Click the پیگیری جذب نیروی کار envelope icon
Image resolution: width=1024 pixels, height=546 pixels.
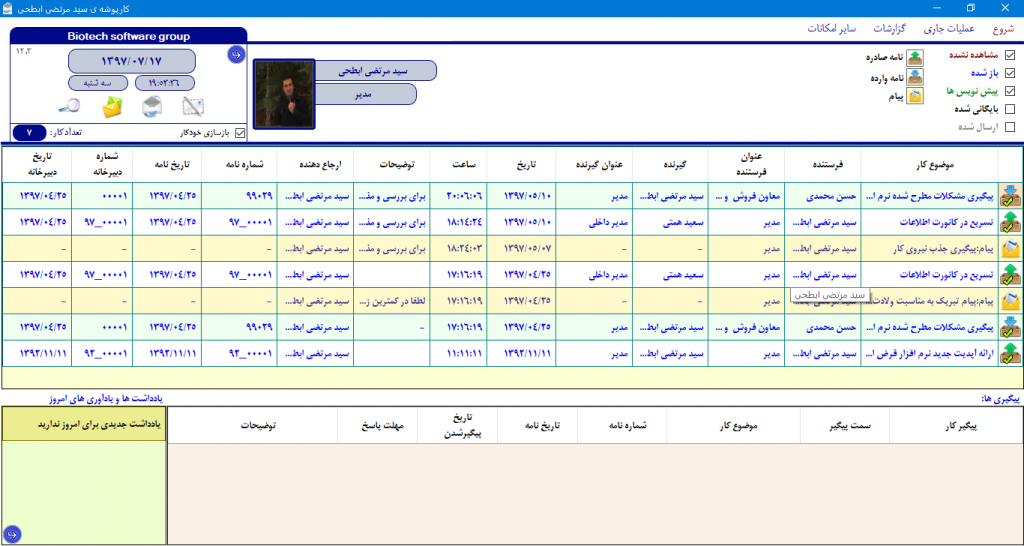pyautogui.click(x=1010, y=247)
